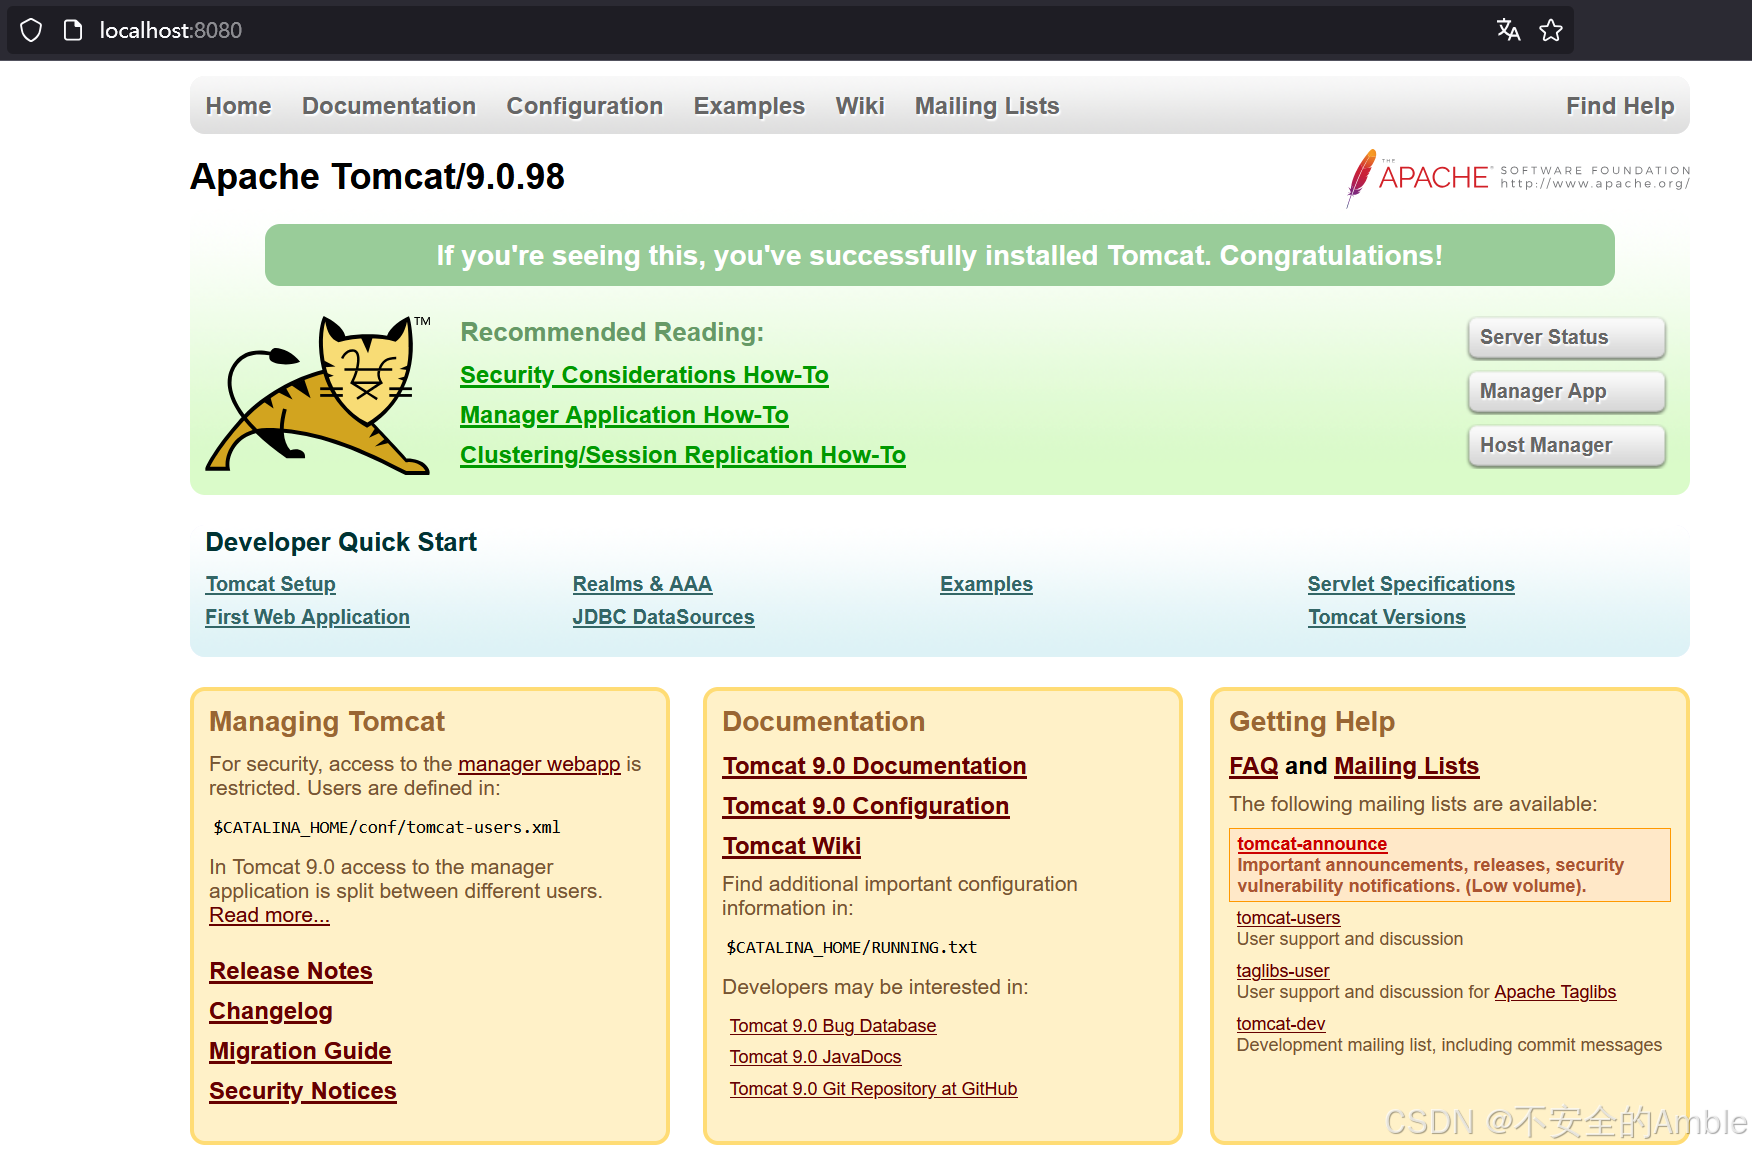Open the taglibs-user mailing list link

(1282, 971)
